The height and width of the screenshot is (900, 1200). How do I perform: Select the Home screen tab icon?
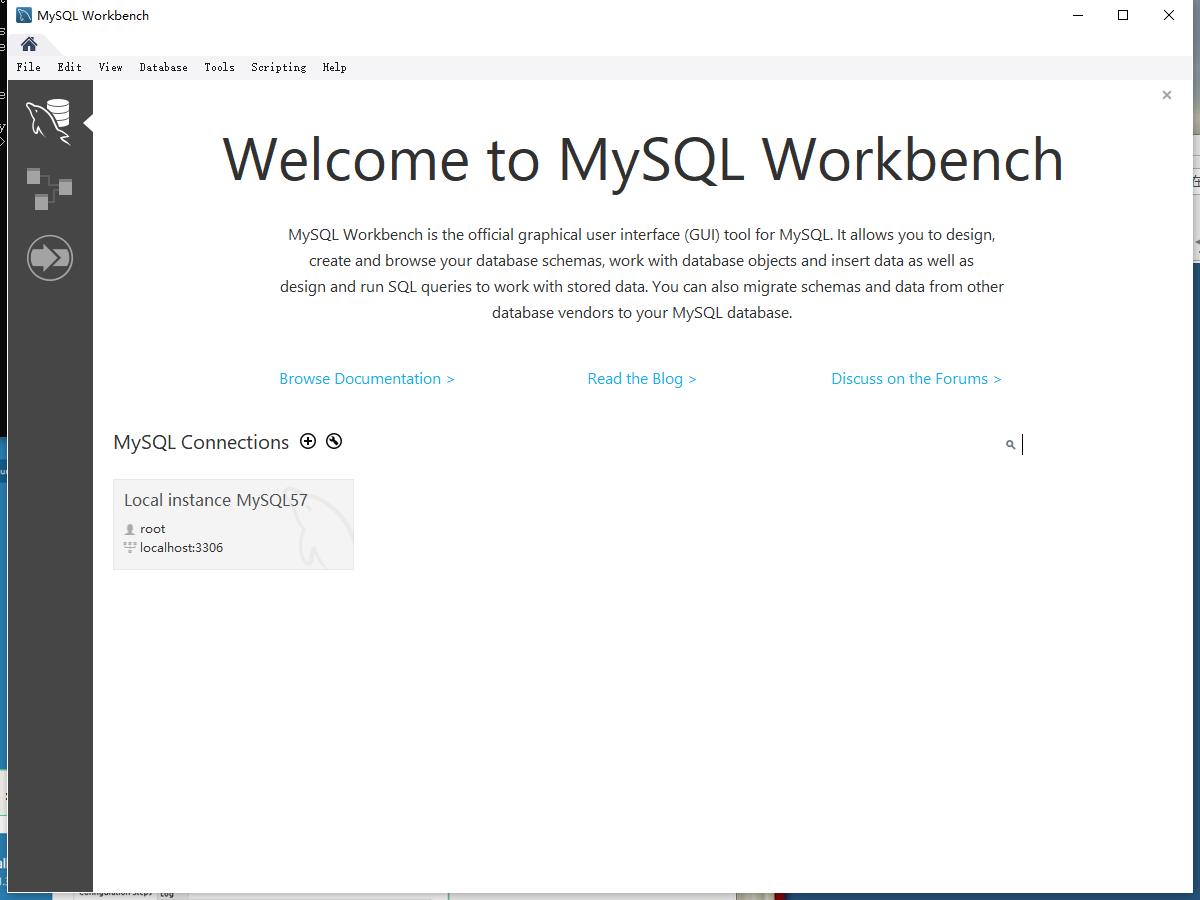[28, 44]
